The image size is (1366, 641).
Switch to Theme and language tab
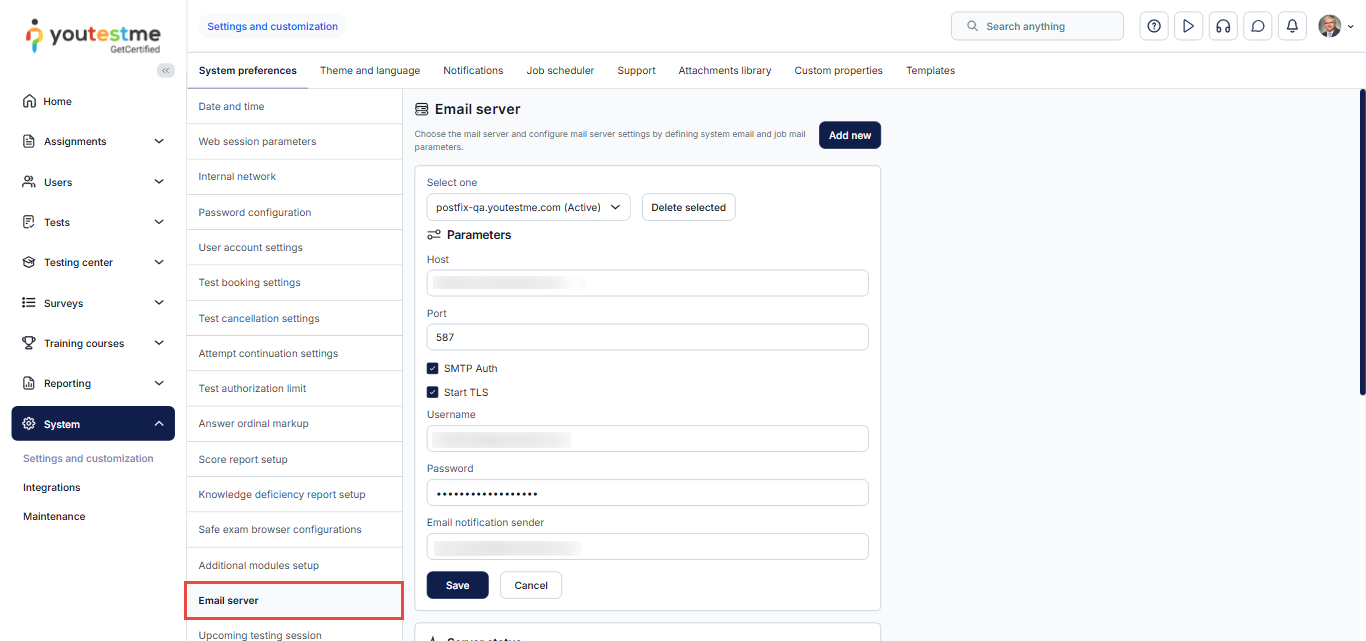(370, 70)
